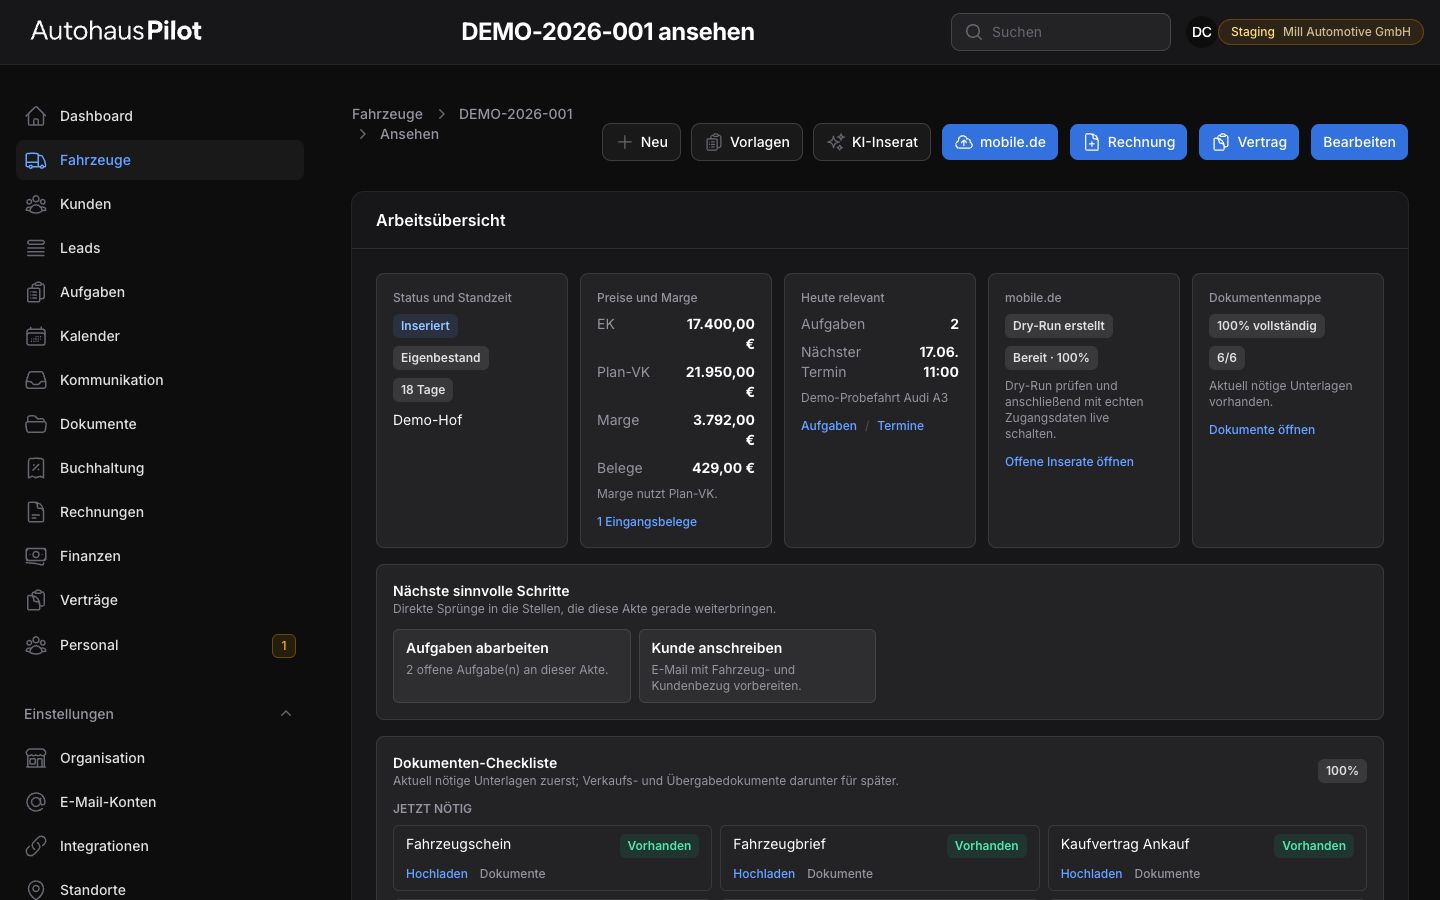Open the Personal staff icon
Image resolution: width=1440 pixels, height=900 pixels.
(x=36, y=645)
